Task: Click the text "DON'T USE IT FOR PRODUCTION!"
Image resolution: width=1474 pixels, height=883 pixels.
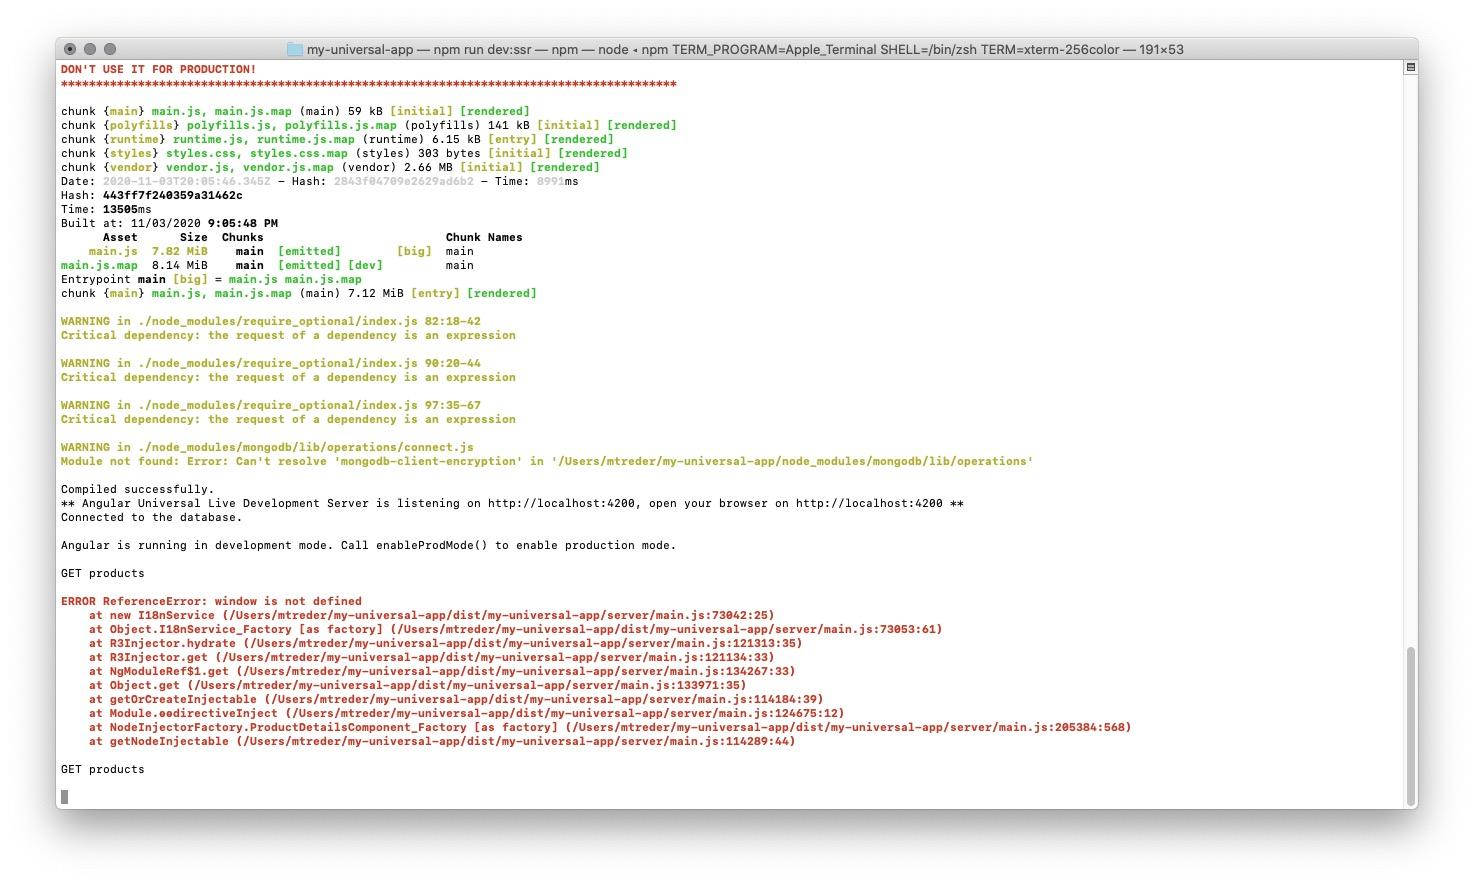Action: point(158,69)
